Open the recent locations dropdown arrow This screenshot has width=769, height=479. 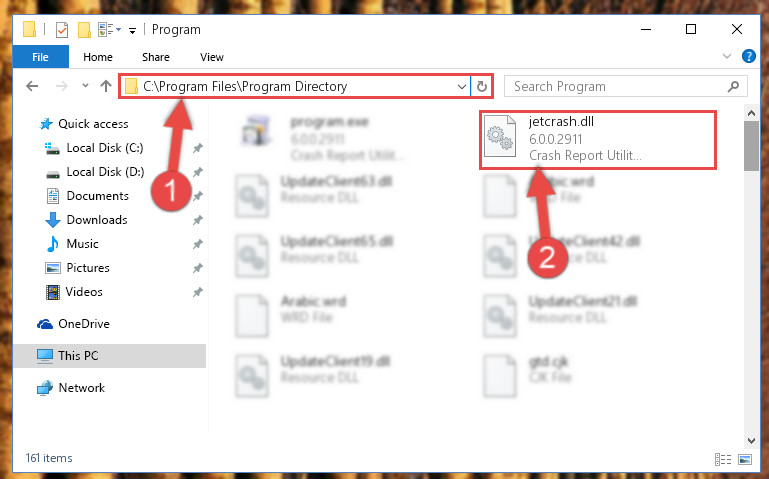[85, 86]
